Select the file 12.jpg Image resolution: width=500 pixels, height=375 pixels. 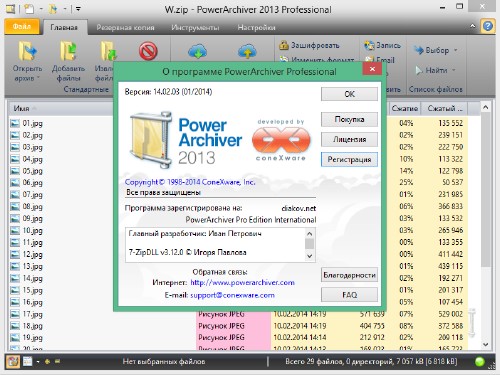point(33,254)
